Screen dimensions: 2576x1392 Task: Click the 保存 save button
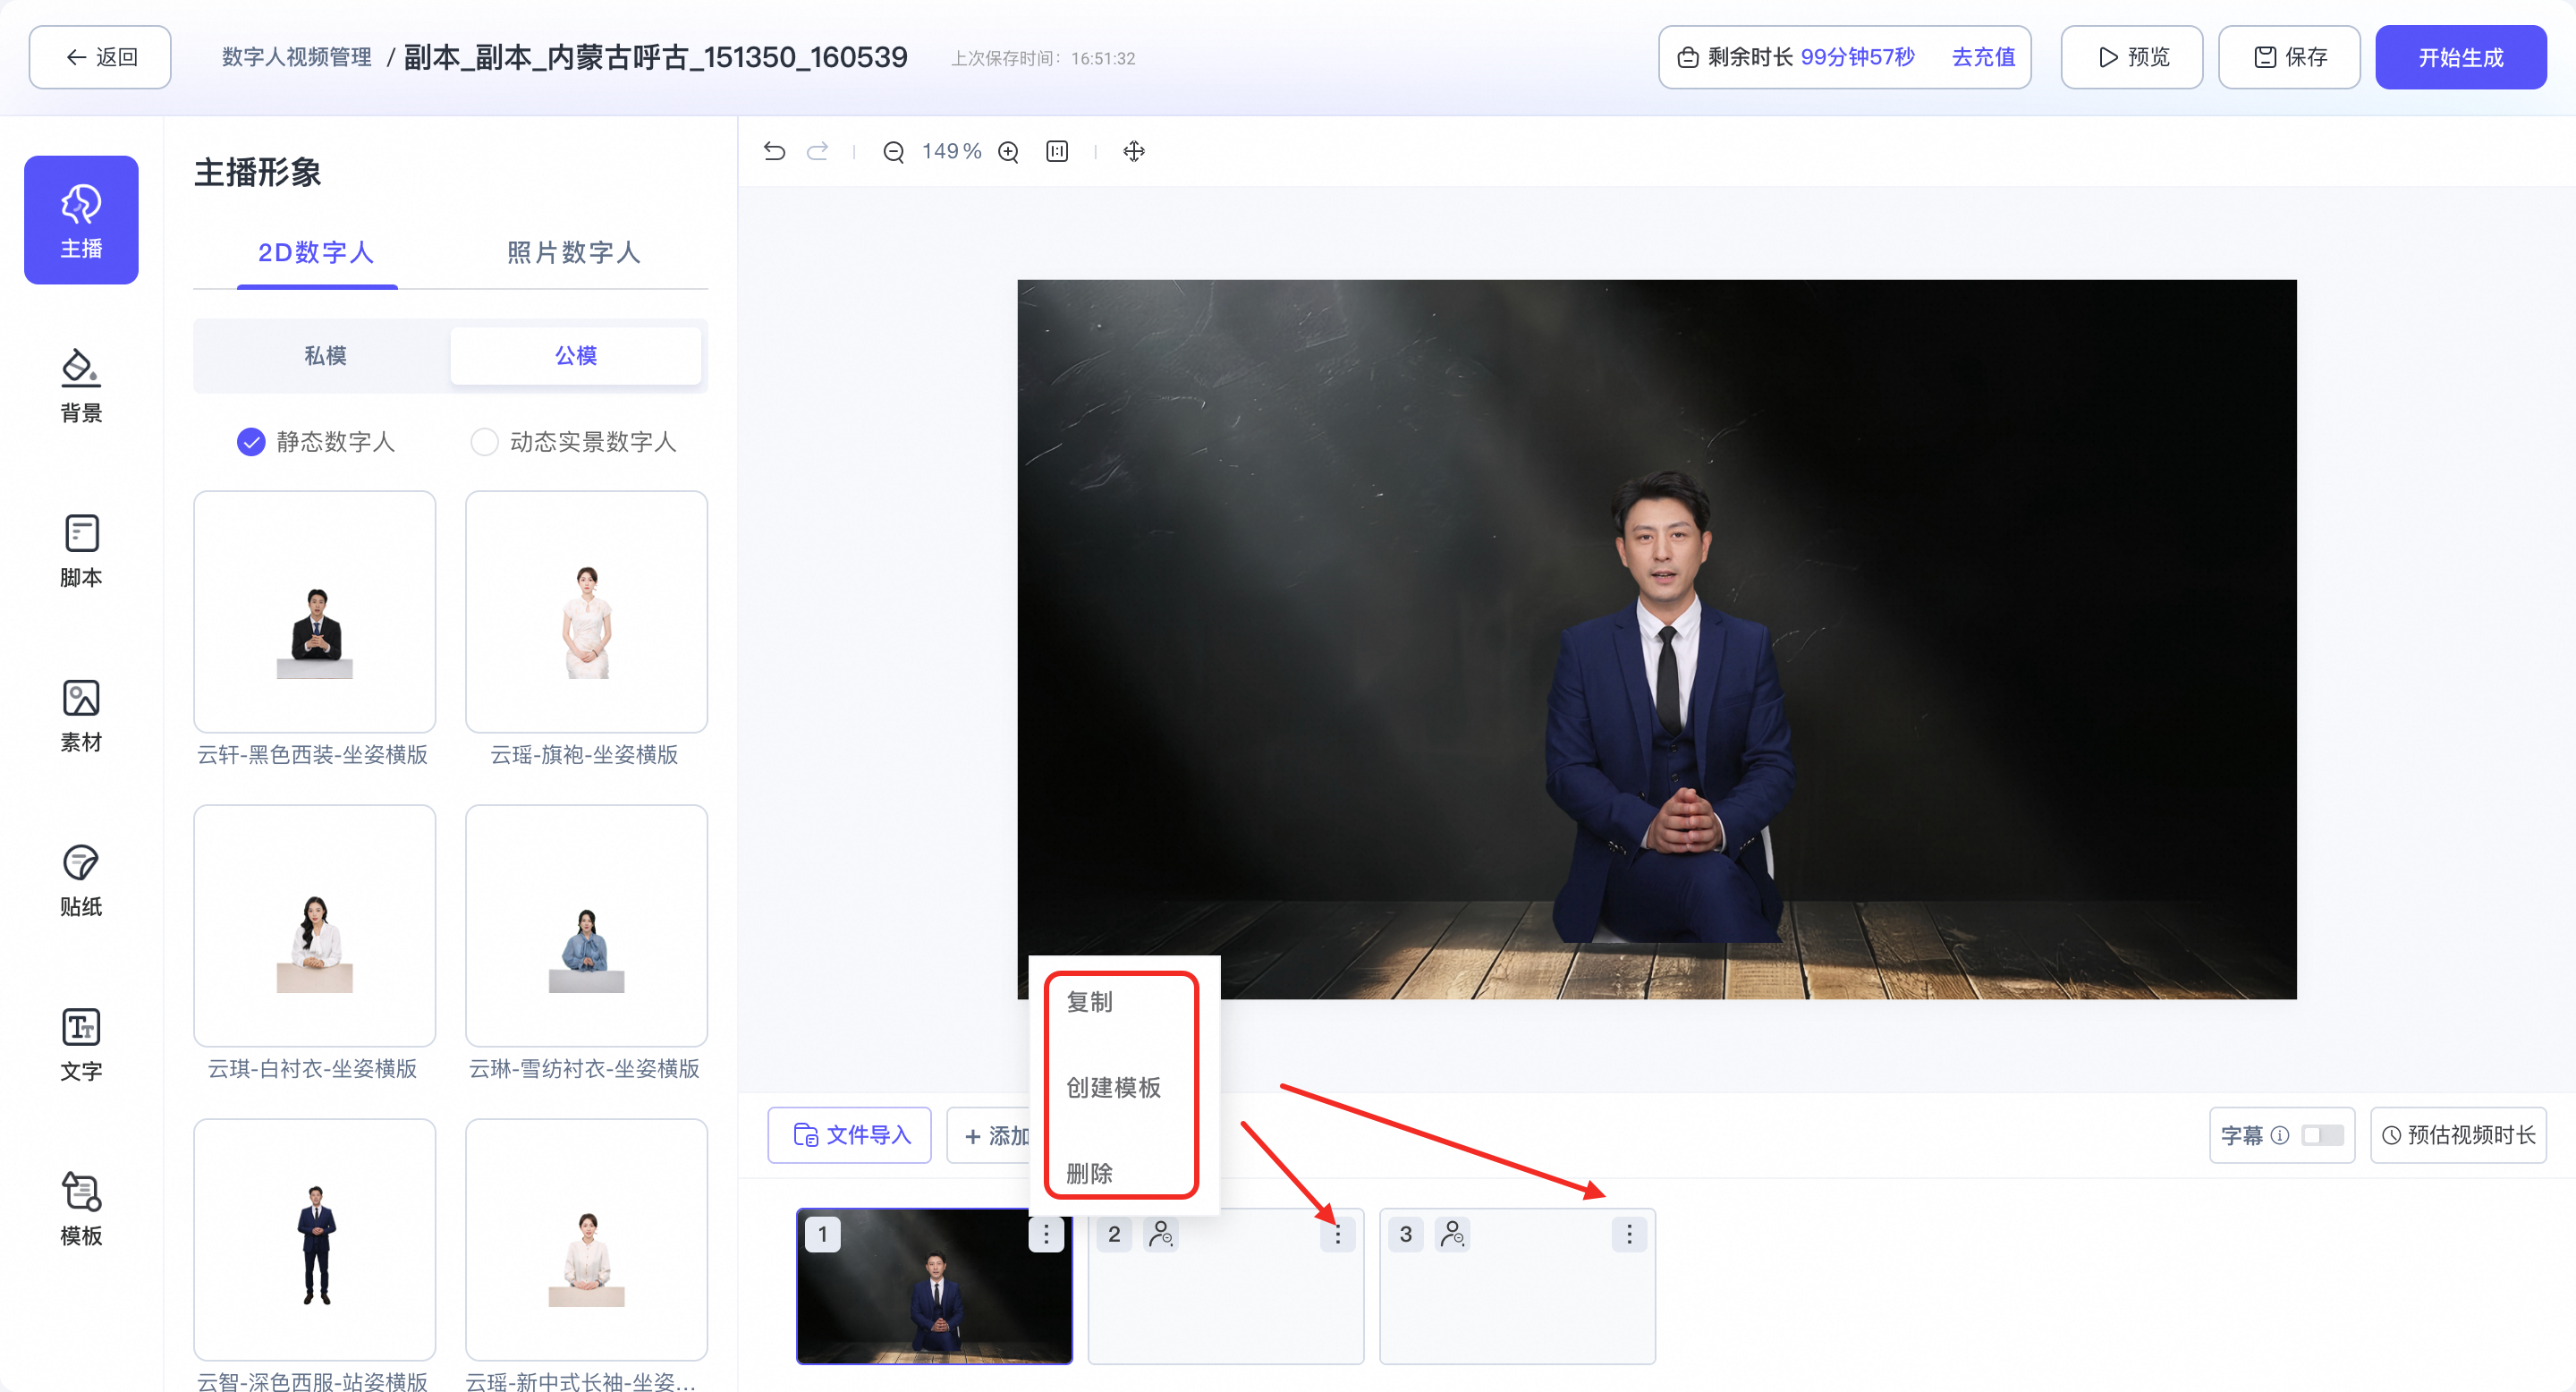pos(2289,57)
